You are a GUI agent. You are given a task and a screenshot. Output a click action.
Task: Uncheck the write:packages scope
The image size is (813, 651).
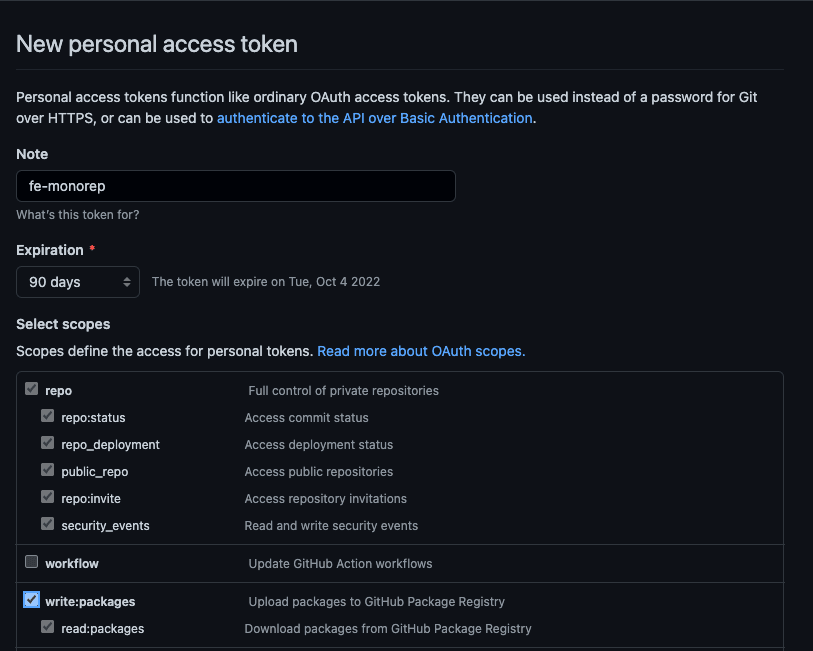click(31, 601)
